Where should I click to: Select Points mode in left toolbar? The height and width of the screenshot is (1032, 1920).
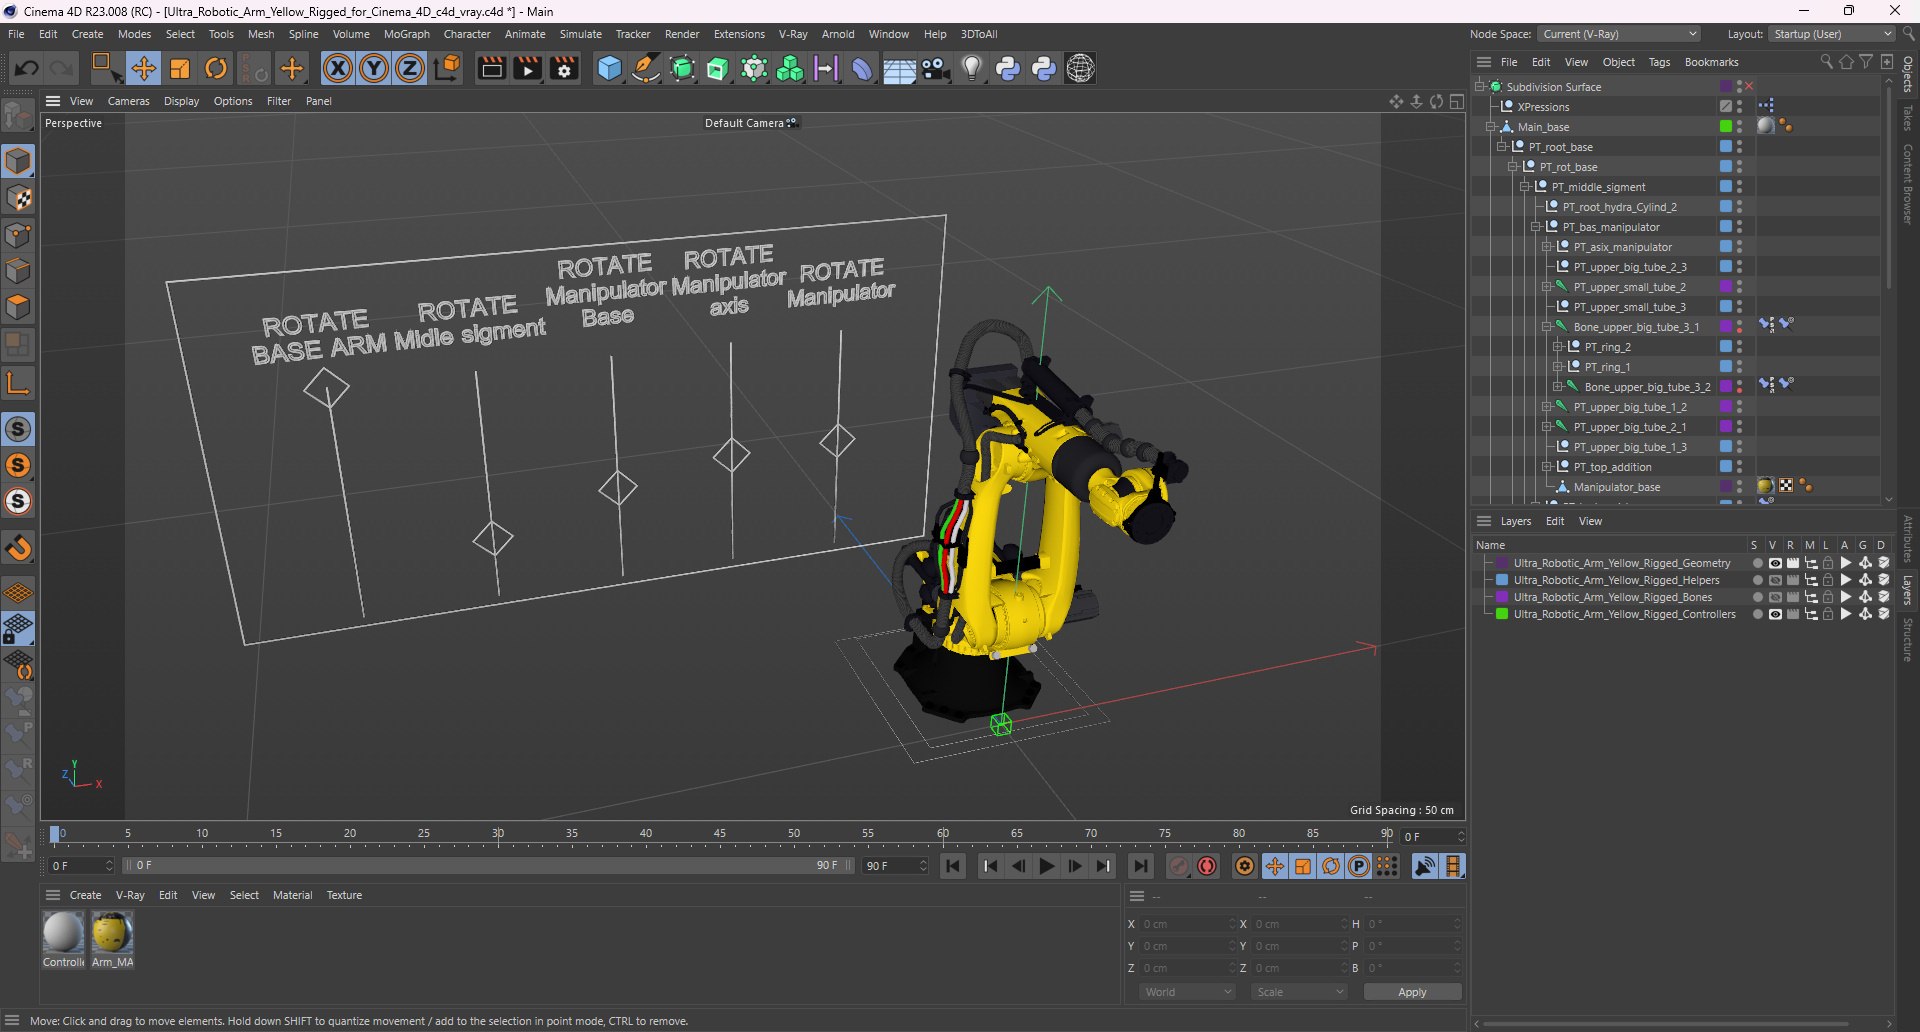pyautogui.click(x=19, y=235)
